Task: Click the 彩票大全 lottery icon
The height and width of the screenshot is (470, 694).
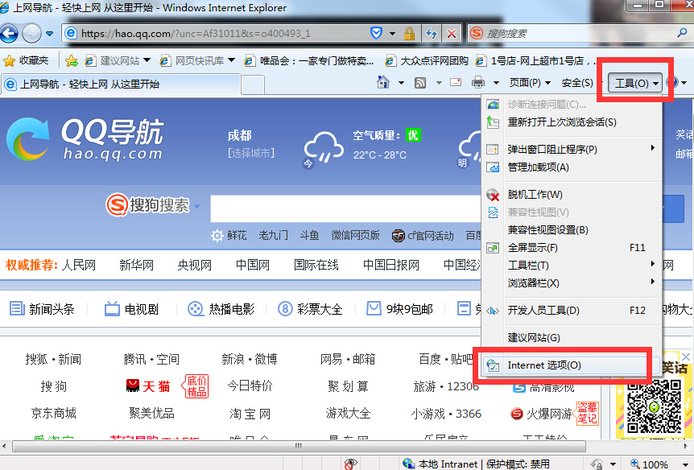Action: coord(285,308)
